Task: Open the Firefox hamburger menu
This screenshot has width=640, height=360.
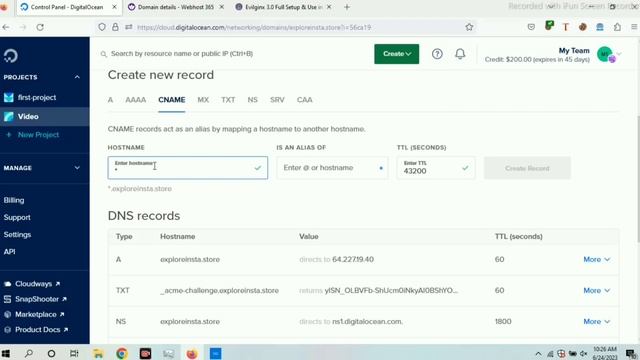Action: click(634, 27)
